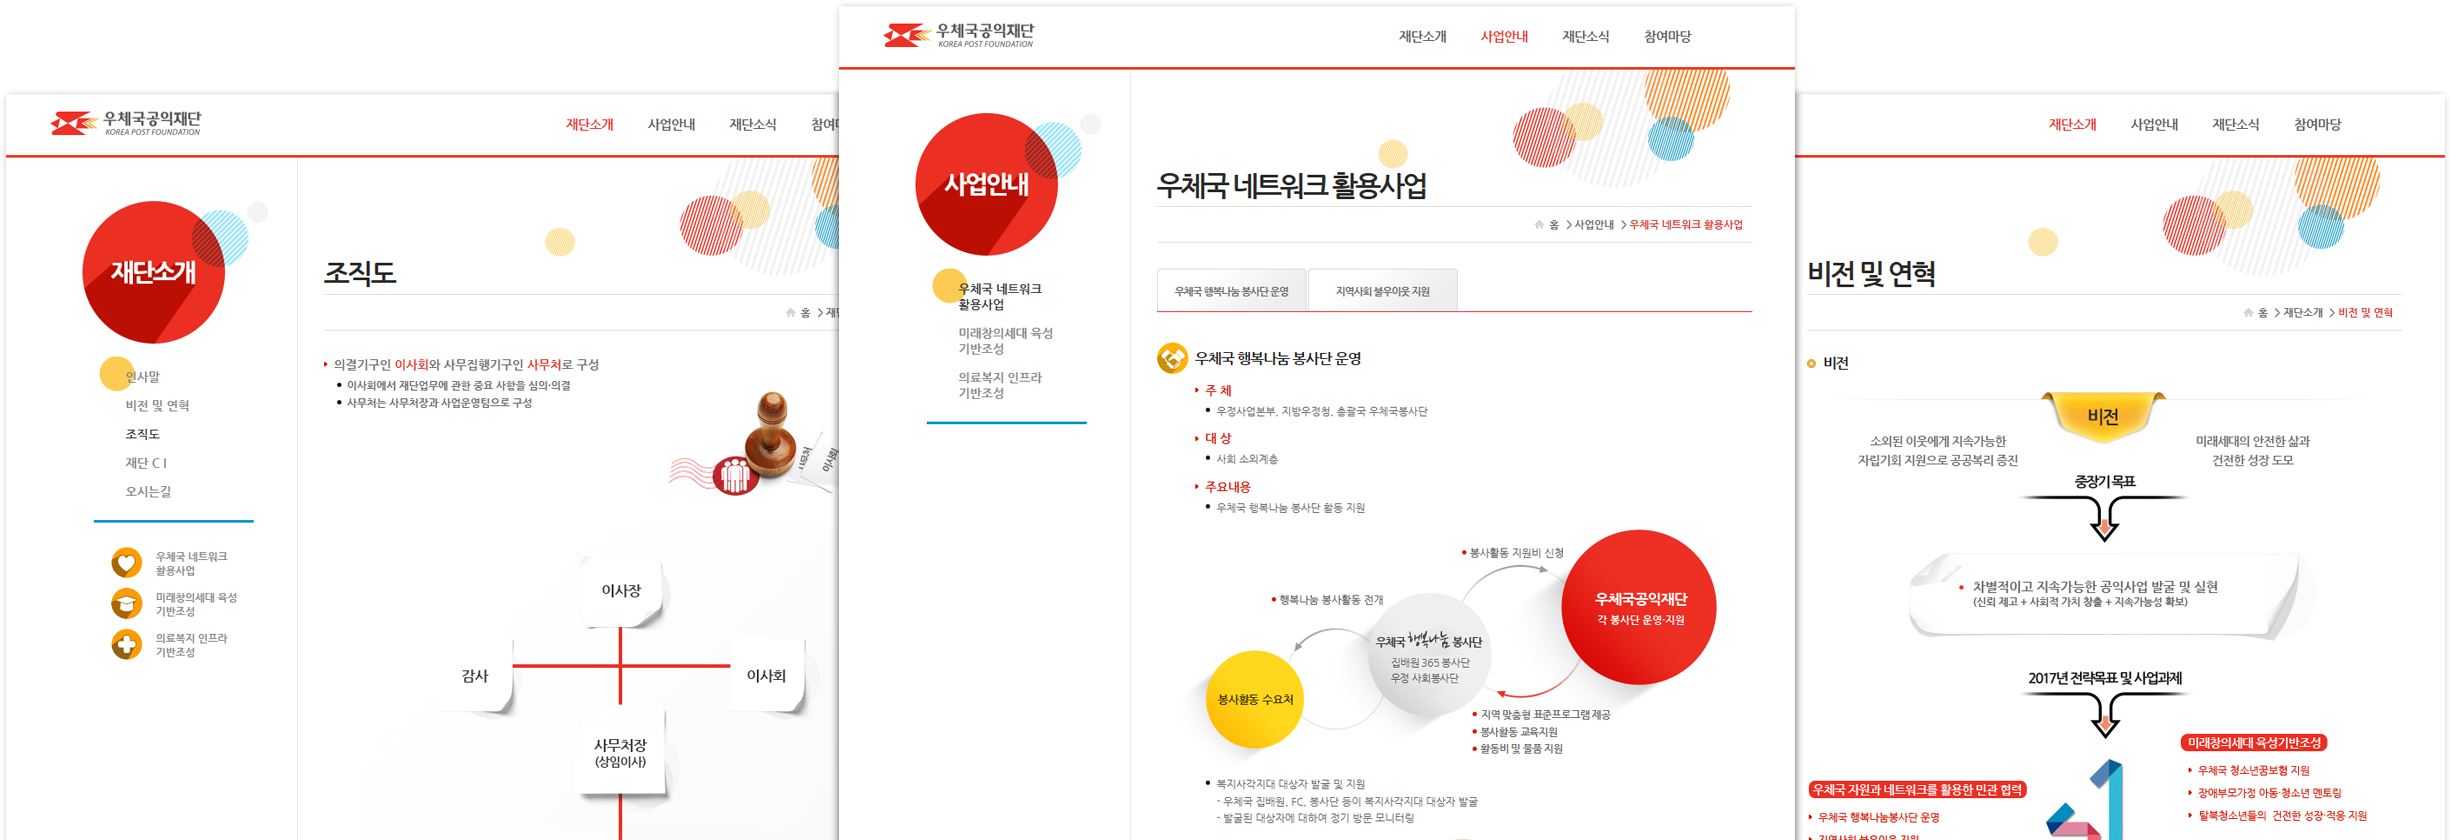Click the yellow 비전 badge in right window
2451x840 pixels.
point(2103,417)
